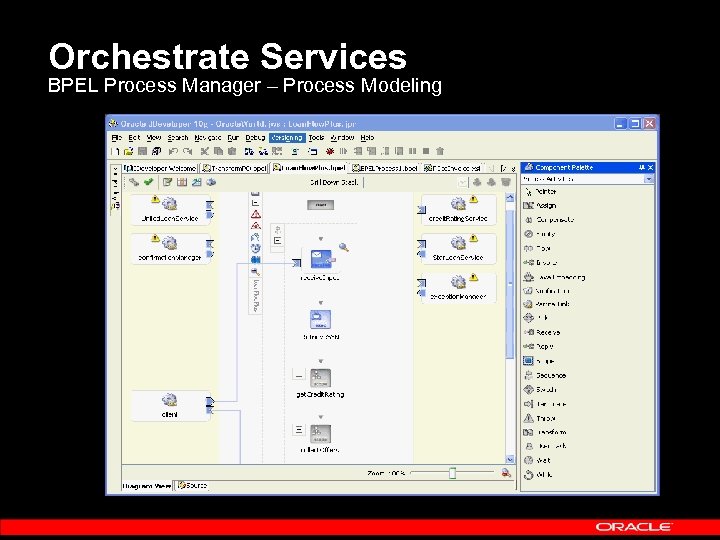Click the collectOffers scope icon
Screen dimensions: 720x540
pos(321,434)
